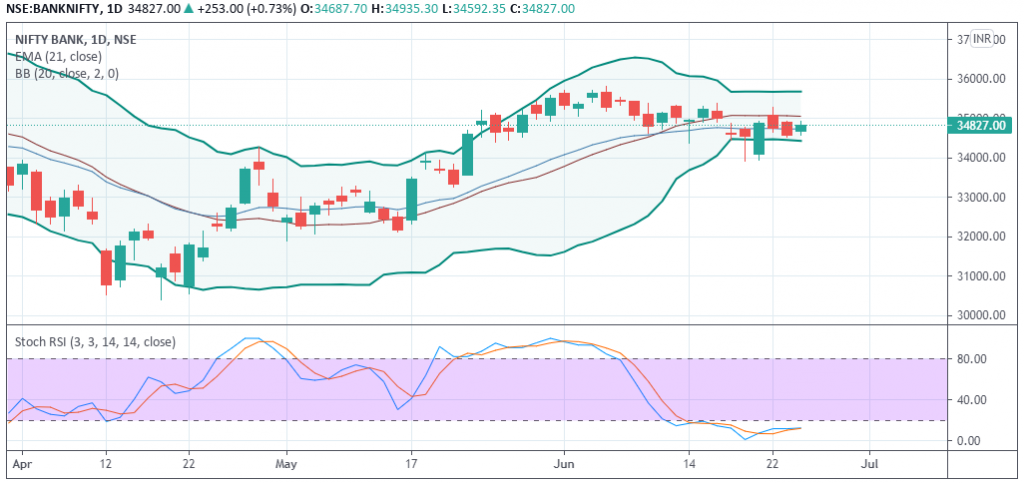Select the Jun date on time axis

(x=564, y=464)
